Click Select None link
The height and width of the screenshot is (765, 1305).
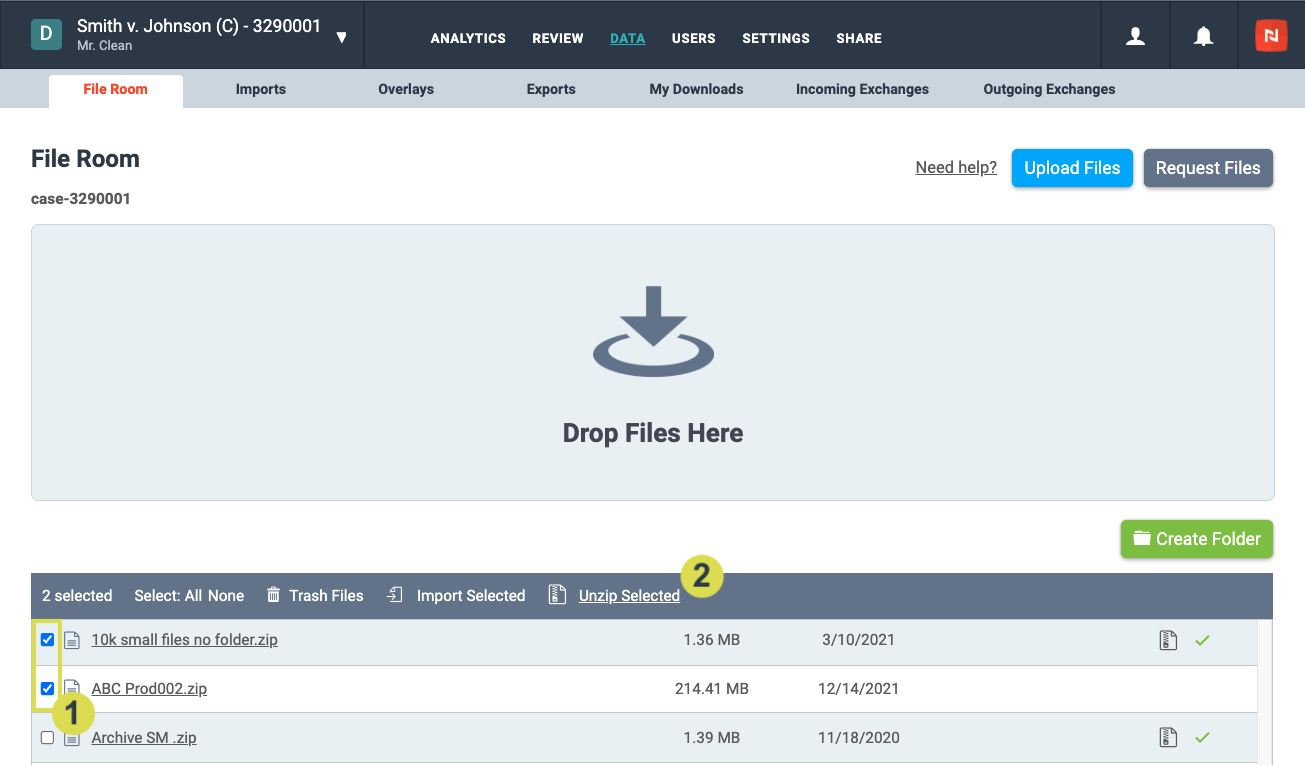click(226, 596)
